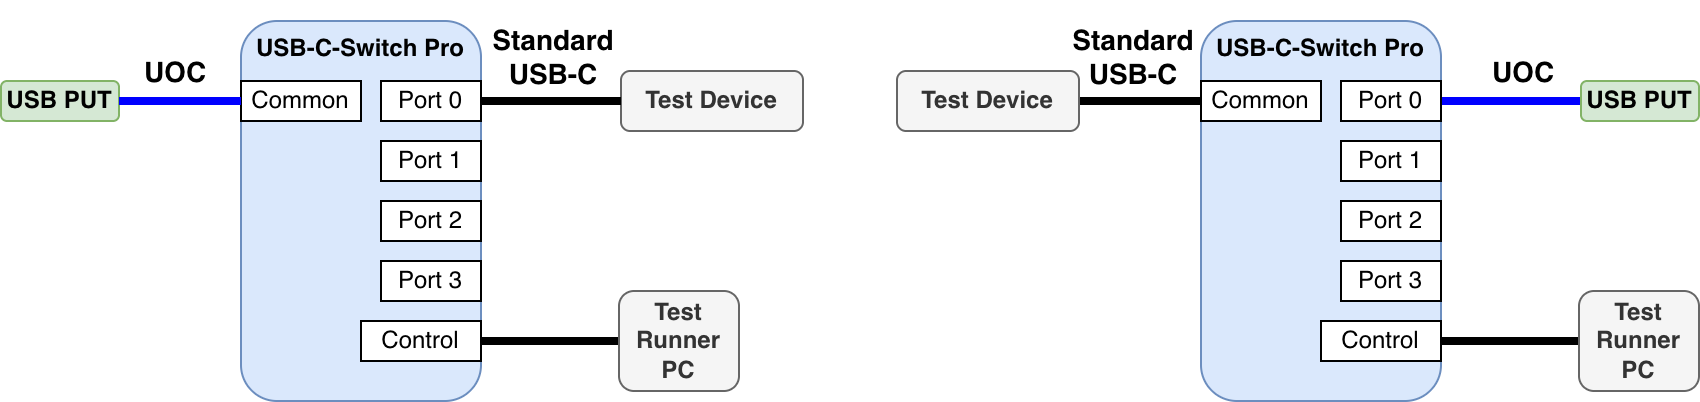Select Port 3 in the right switch

tap(1390, 281)
